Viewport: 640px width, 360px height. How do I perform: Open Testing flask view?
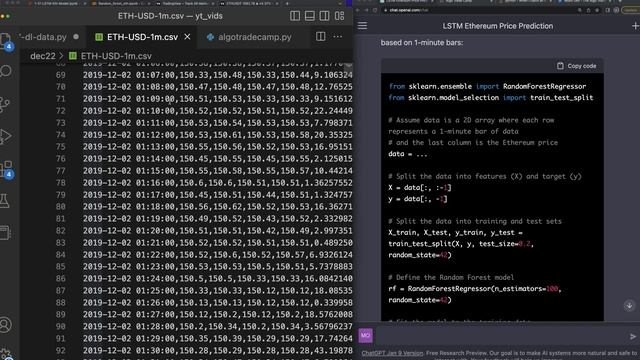4,201
